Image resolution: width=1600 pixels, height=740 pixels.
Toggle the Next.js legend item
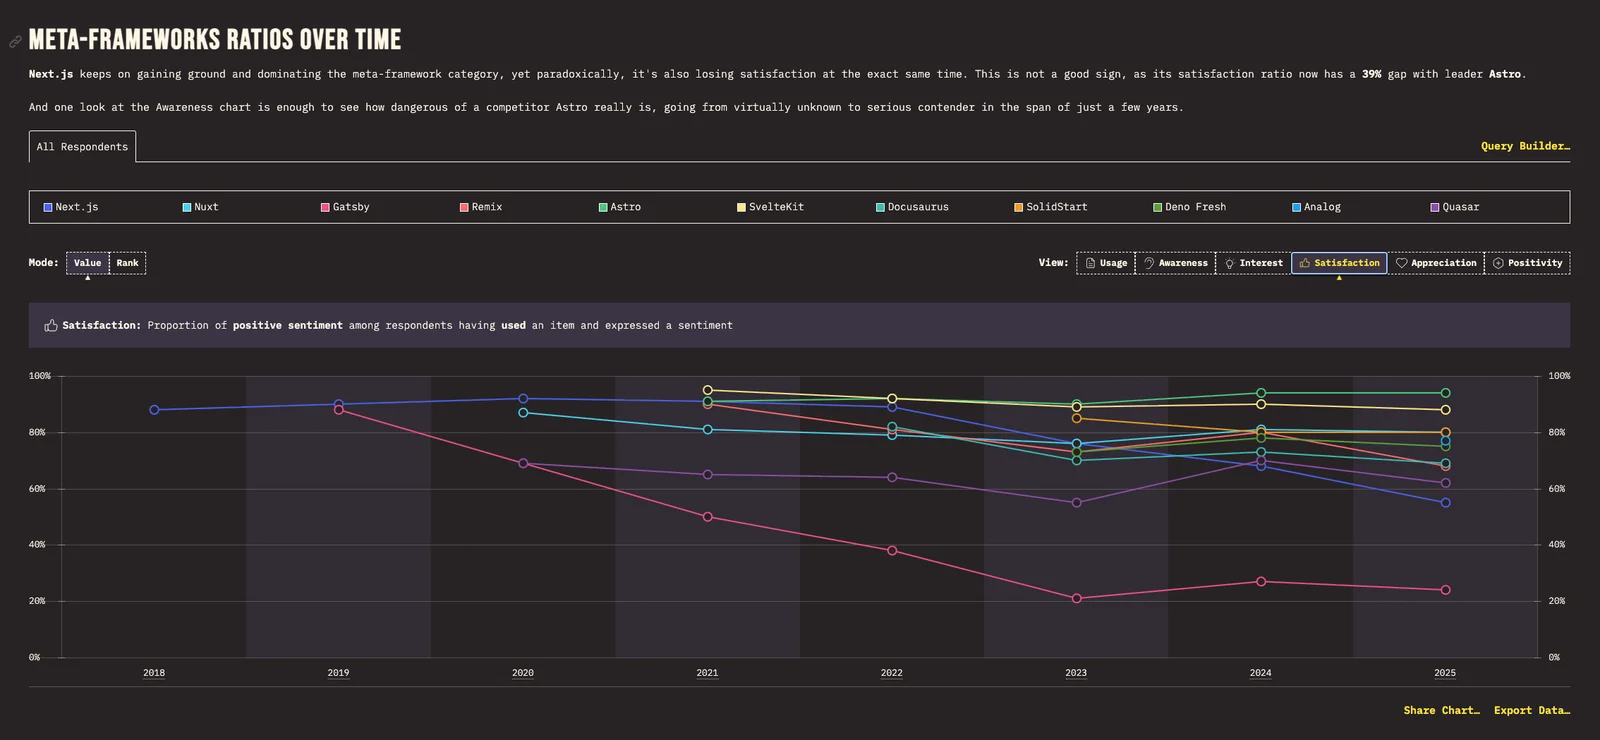(71, 207)
